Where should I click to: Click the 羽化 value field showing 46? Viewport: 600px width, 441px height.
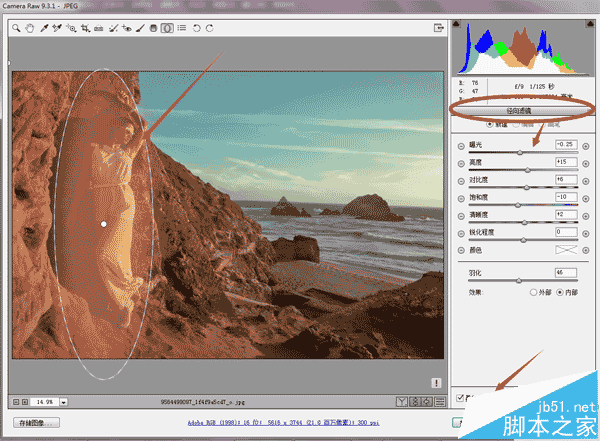click(566, 273)
